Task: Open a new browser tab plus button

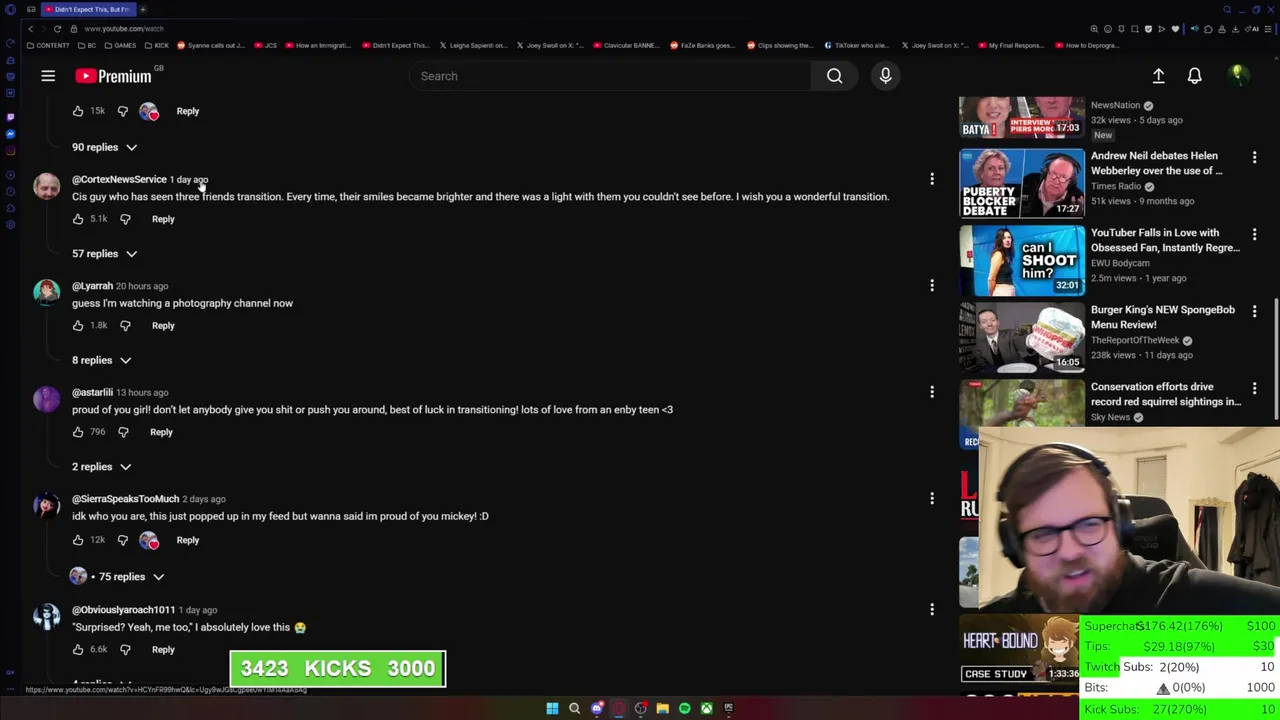Action: (x=143, y=9)
